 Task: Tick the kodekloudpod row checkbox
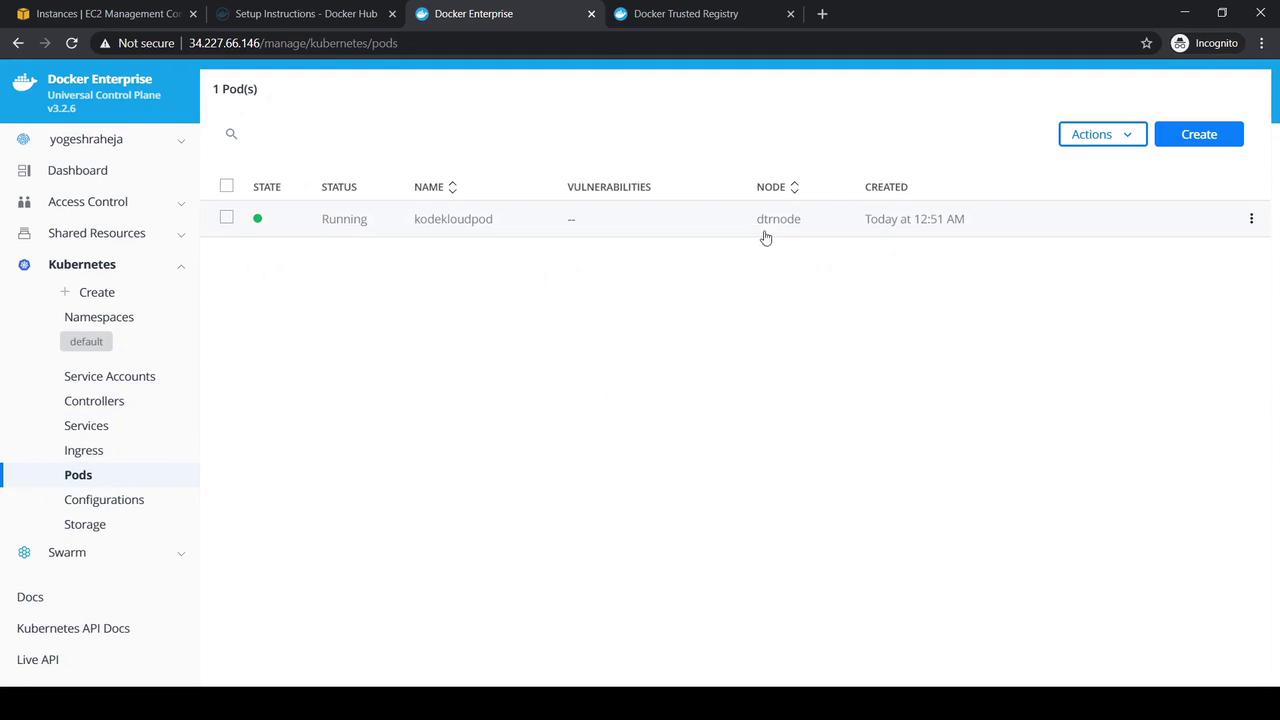(227, 218)
